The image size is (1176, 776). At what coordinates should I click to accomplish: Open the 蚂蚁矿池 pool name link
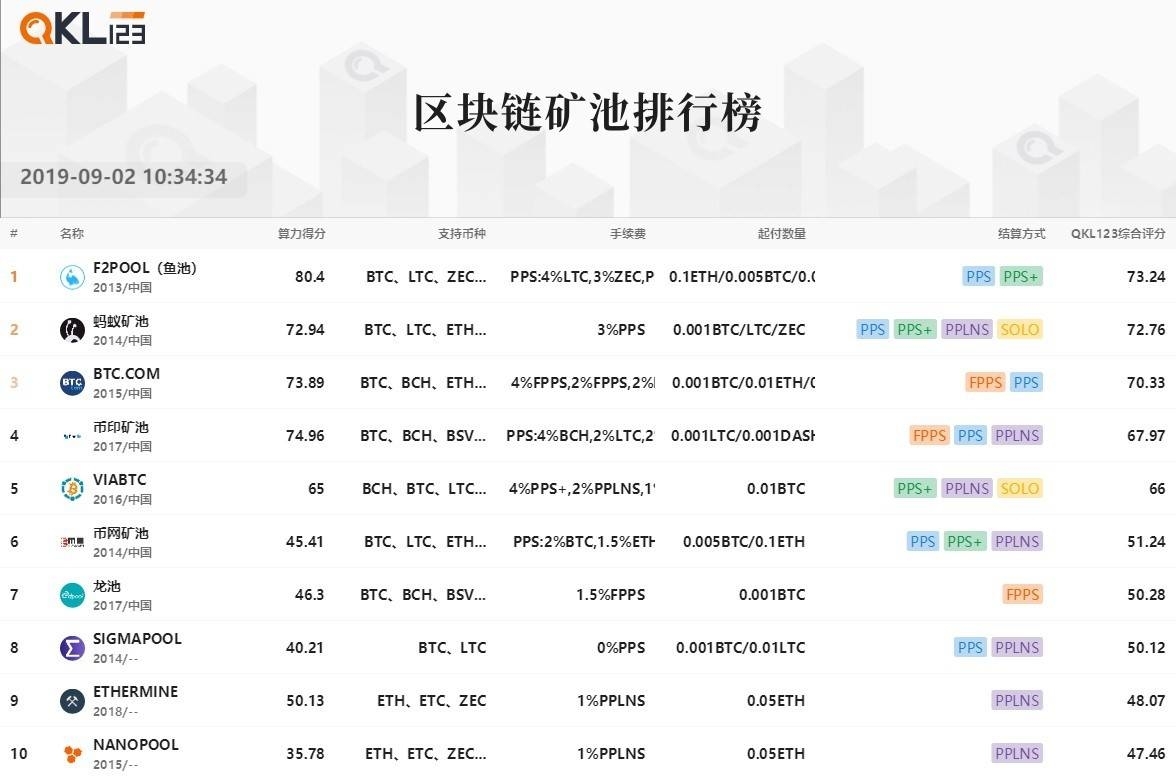click(x=121, y=321)
